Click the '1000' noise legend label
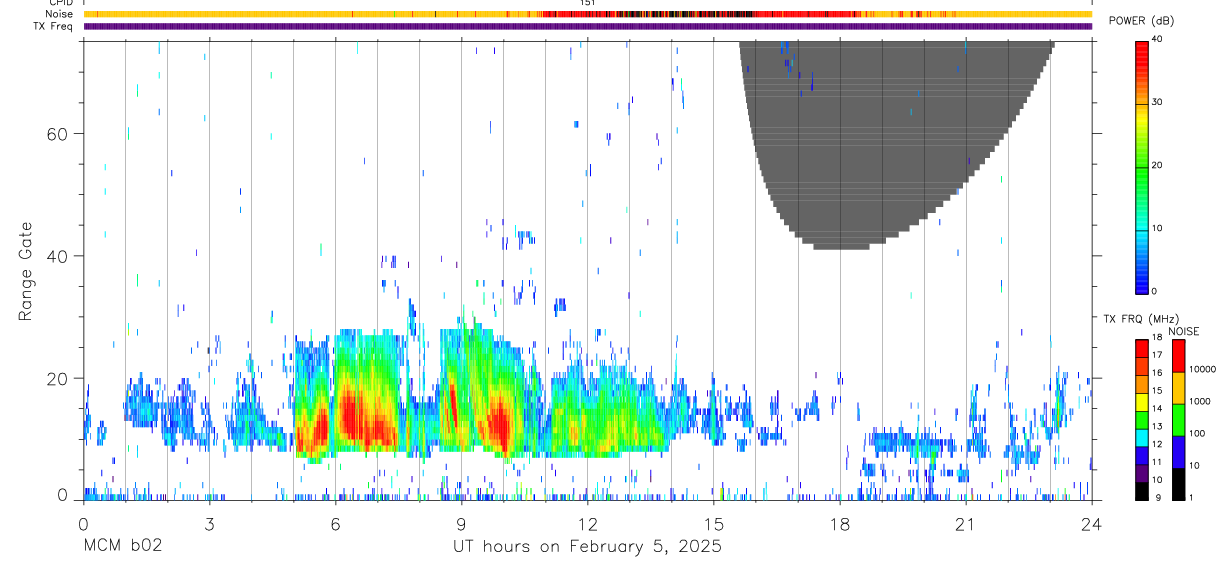Viewport: 1228px width, 567px height. (x=1199, y=401)
